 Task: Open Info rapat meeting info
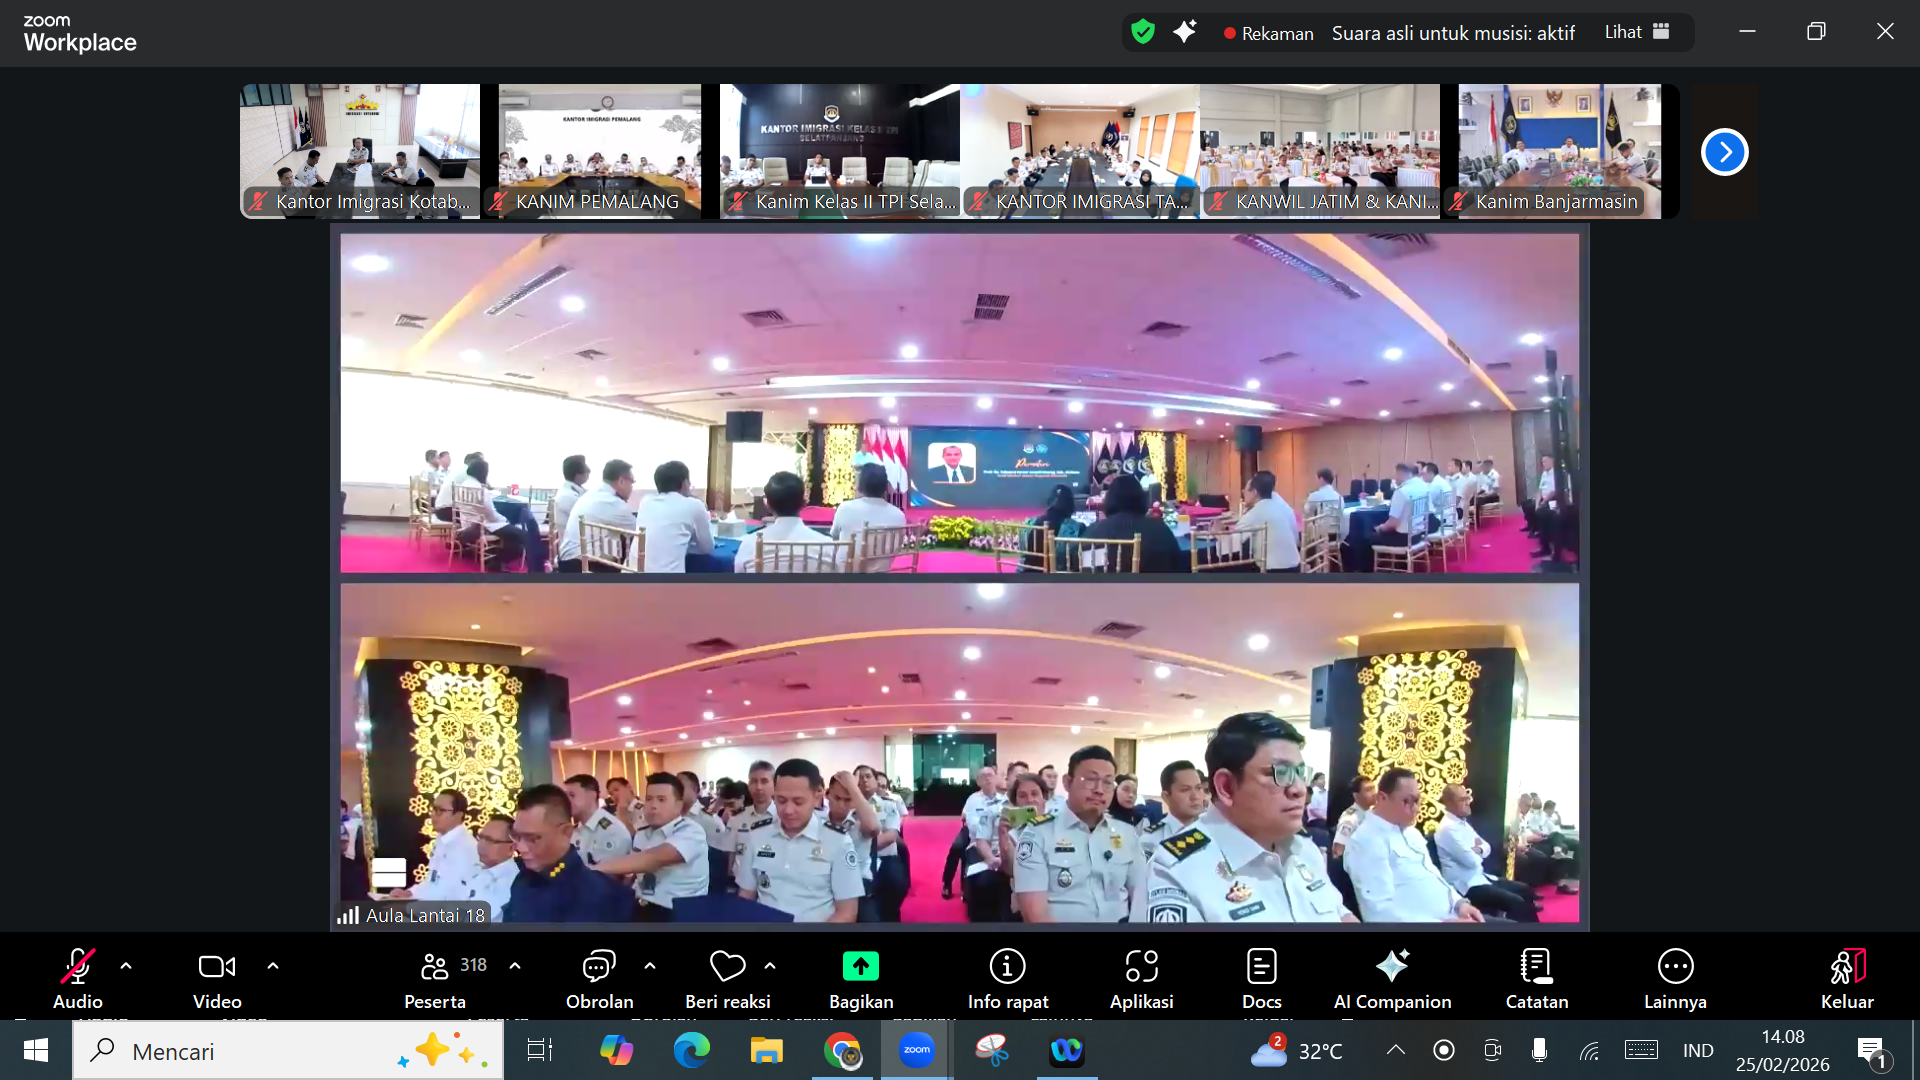click(x=1008, y=978)
